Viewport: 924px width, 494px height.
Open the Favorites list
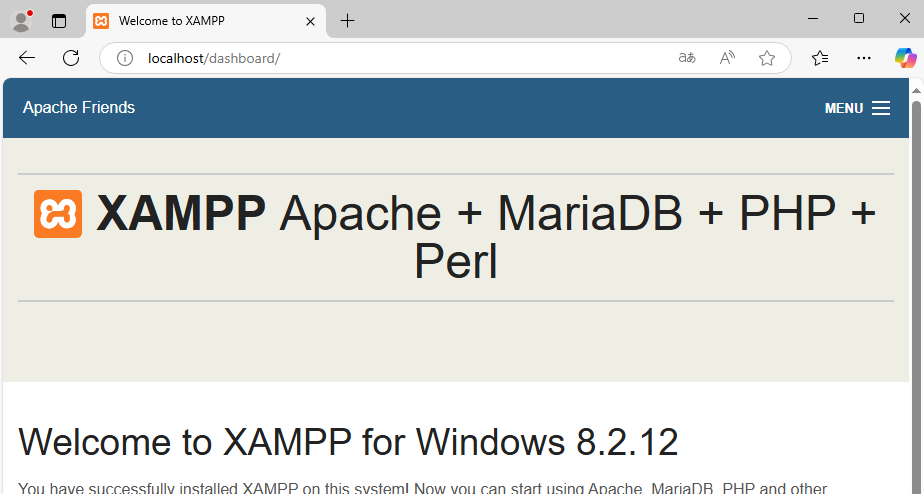coord(821,58)
